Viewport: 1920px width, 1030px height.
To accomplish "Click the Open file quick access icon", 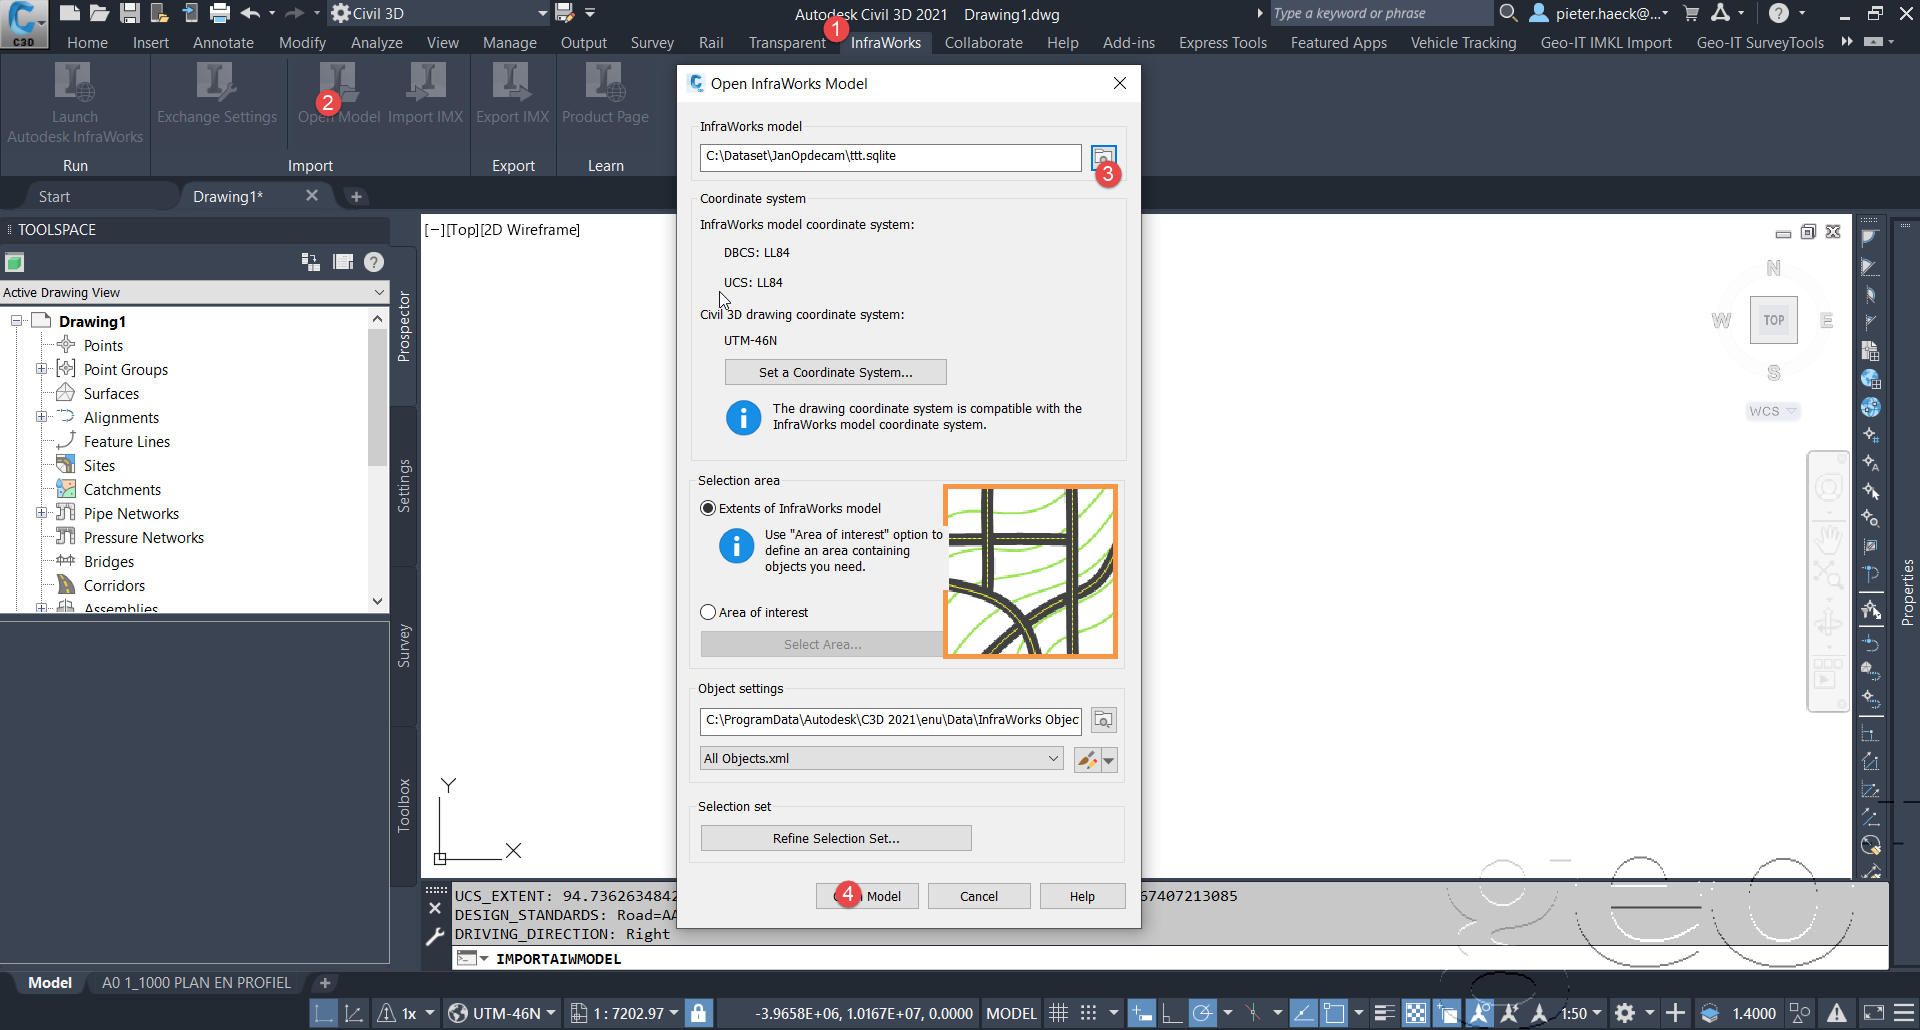I will (x=99, y=13).
